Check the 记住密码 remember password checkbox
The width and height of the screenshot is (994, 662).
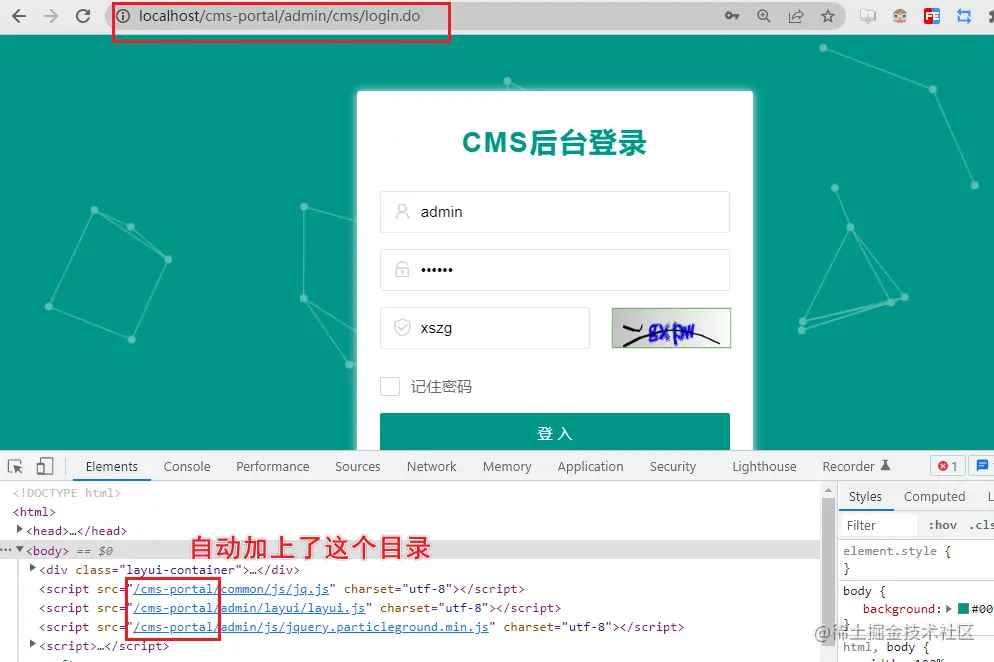tap(390, 386)
